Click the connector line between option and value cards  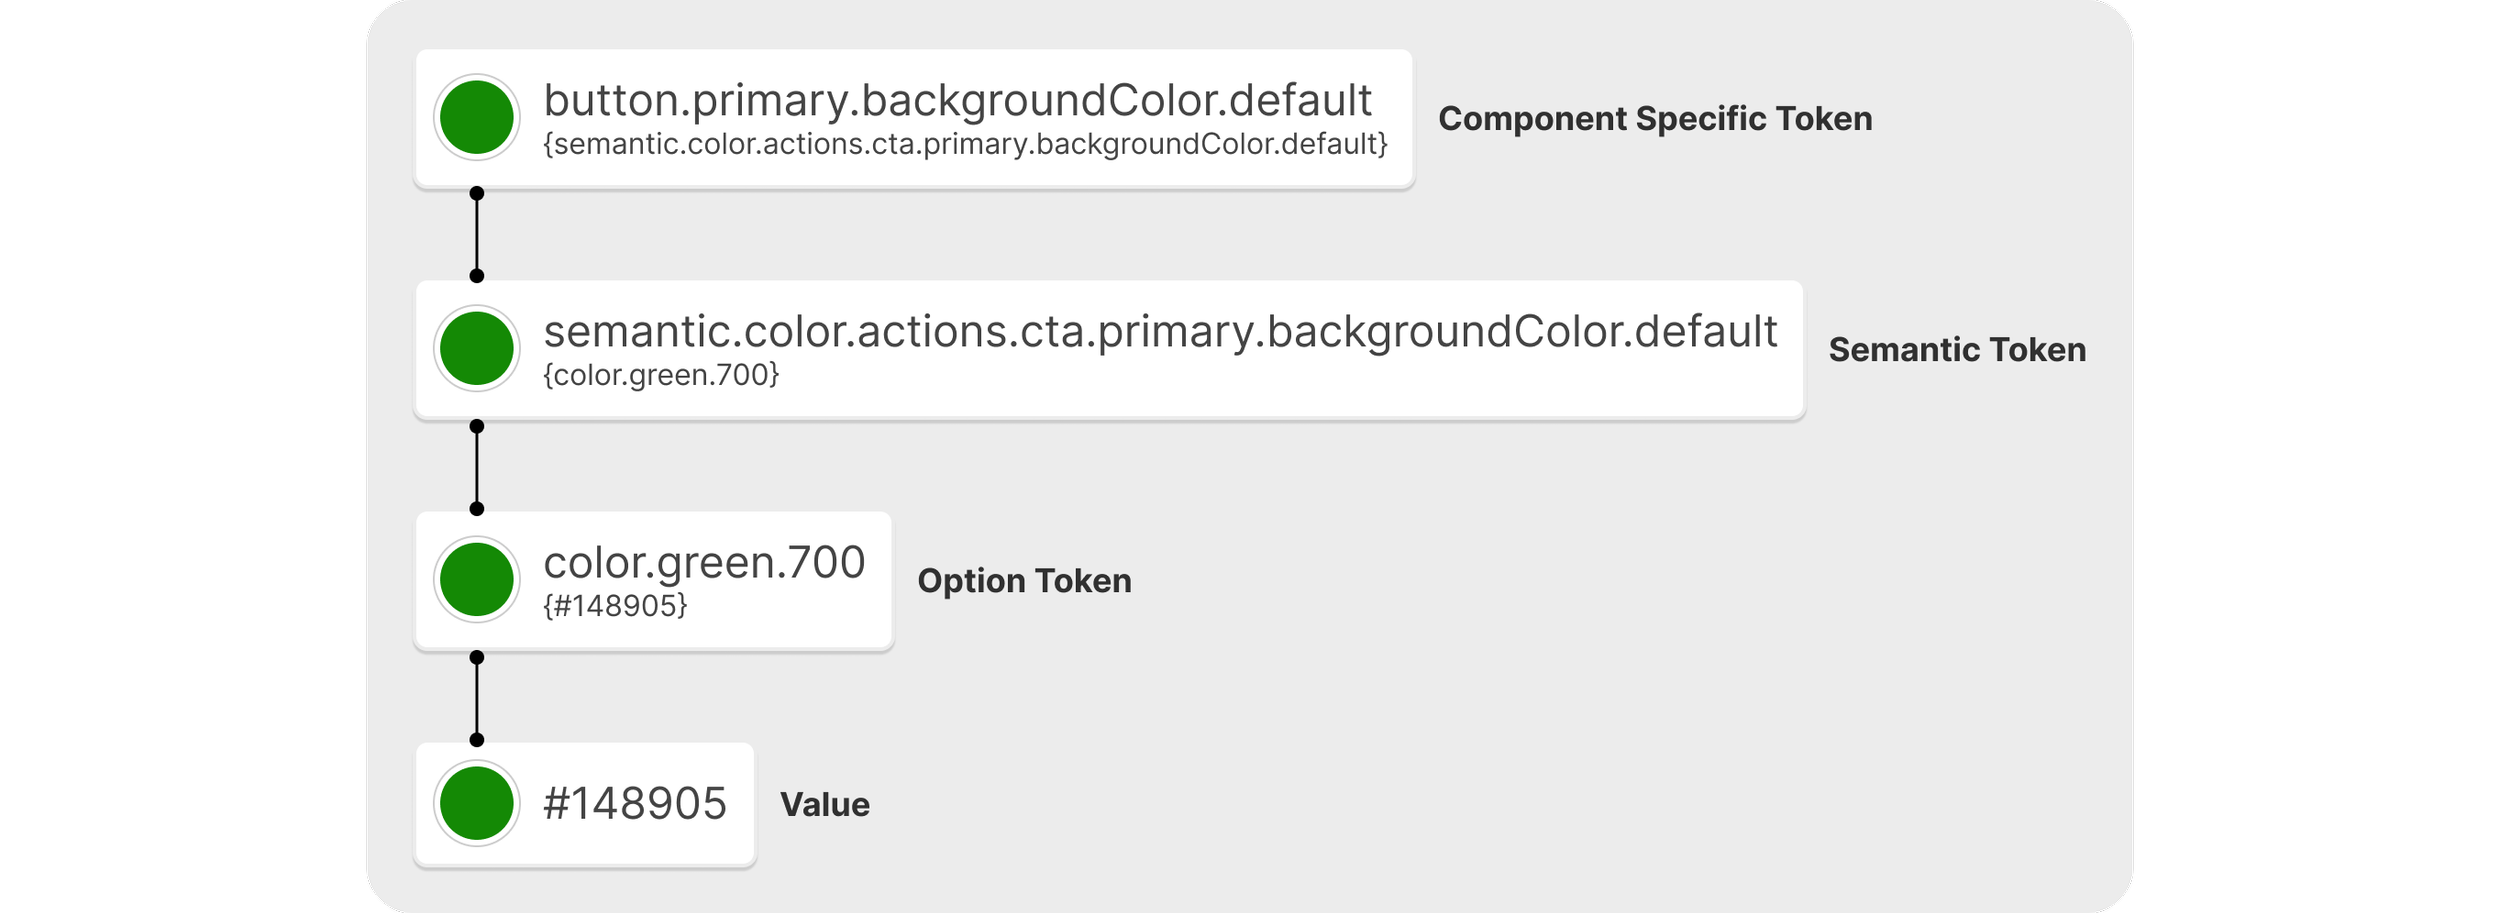tap(477, 698)
